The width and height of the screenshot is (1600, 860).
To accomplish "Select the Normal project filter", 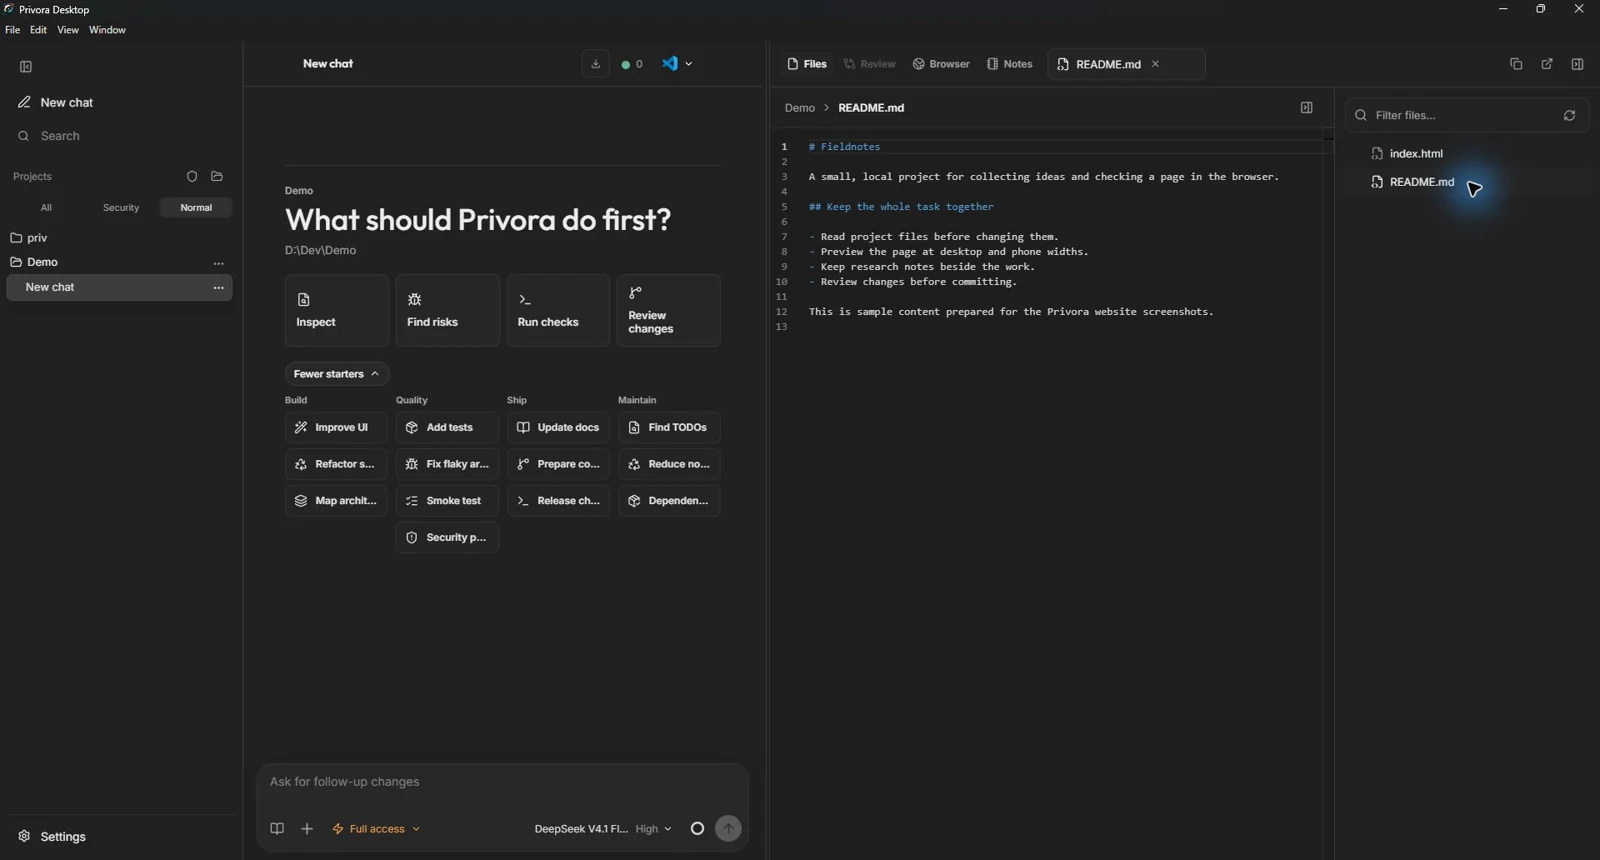I will [x=196, y=208].
